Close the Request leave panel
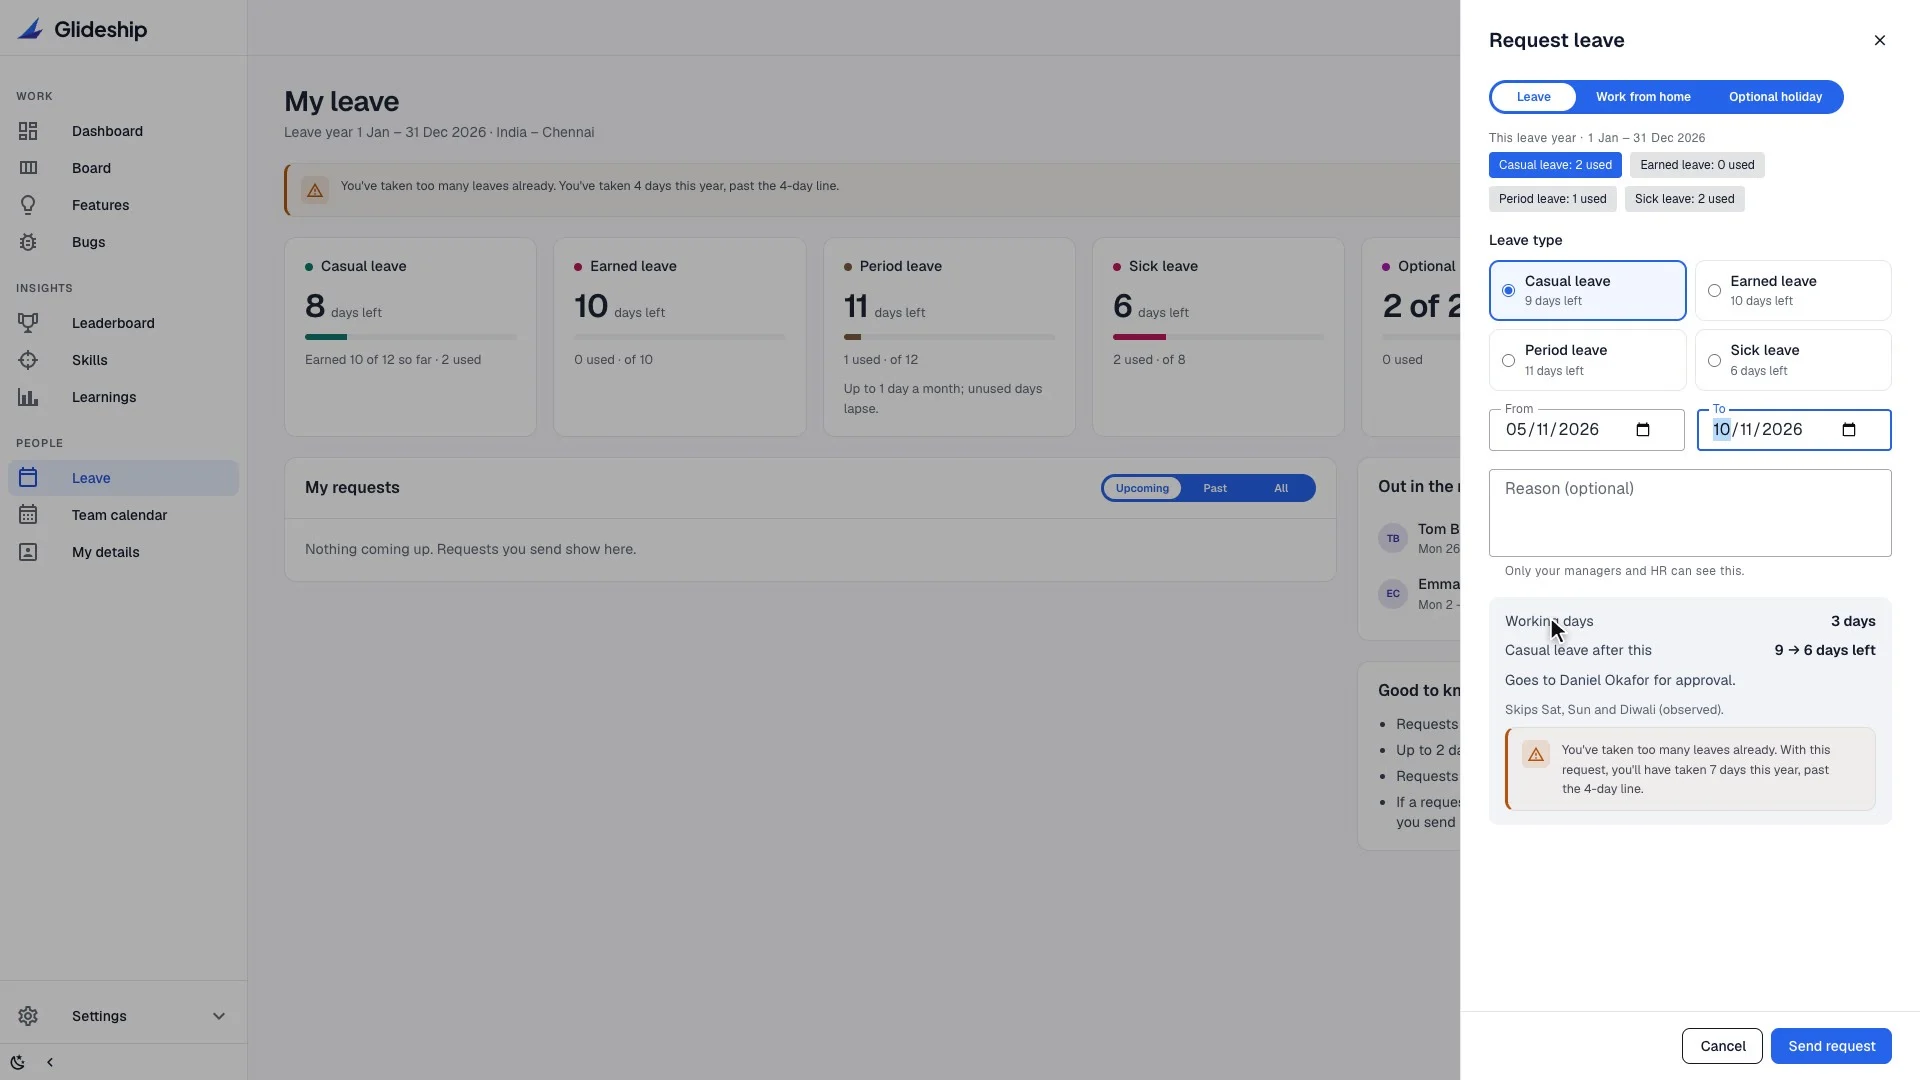This screenshot has height=1080, width=1920. pos(1880,40)
